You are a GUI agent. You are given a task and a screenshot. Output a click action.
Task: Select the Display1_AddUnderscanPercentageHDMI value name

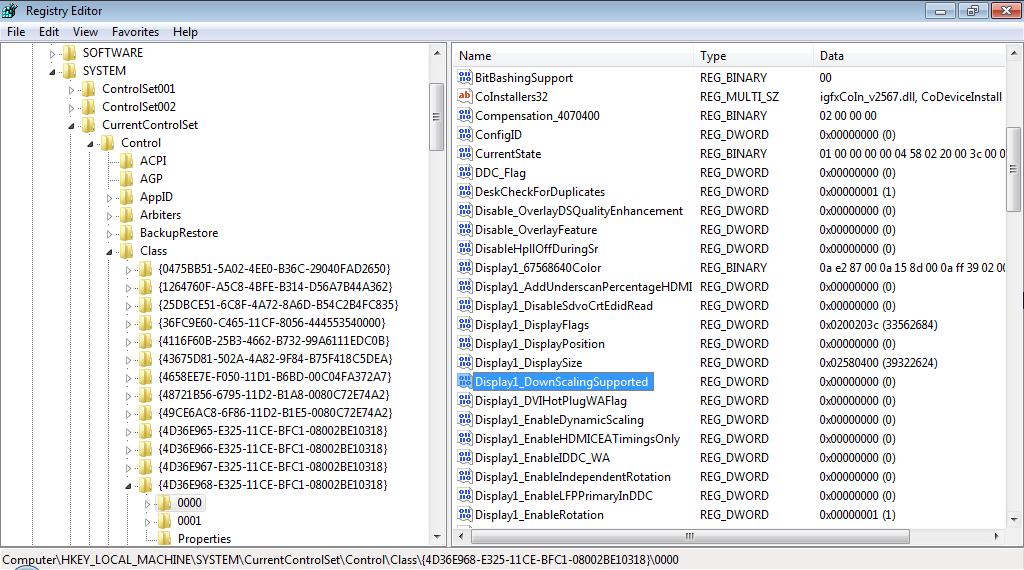(x=583, y=287)
